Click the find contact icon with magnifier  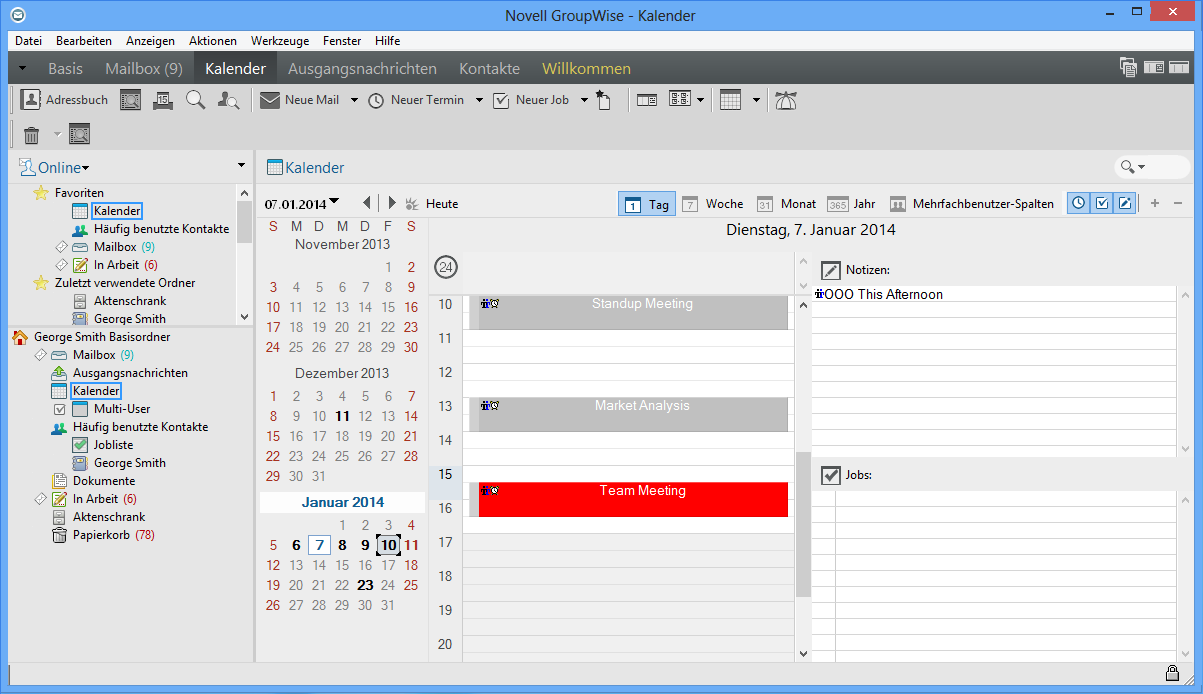point(229,100)
